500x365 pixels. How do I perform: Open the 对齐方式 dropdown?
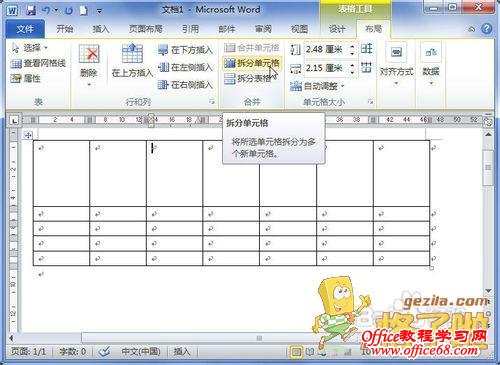coord(396,64)
